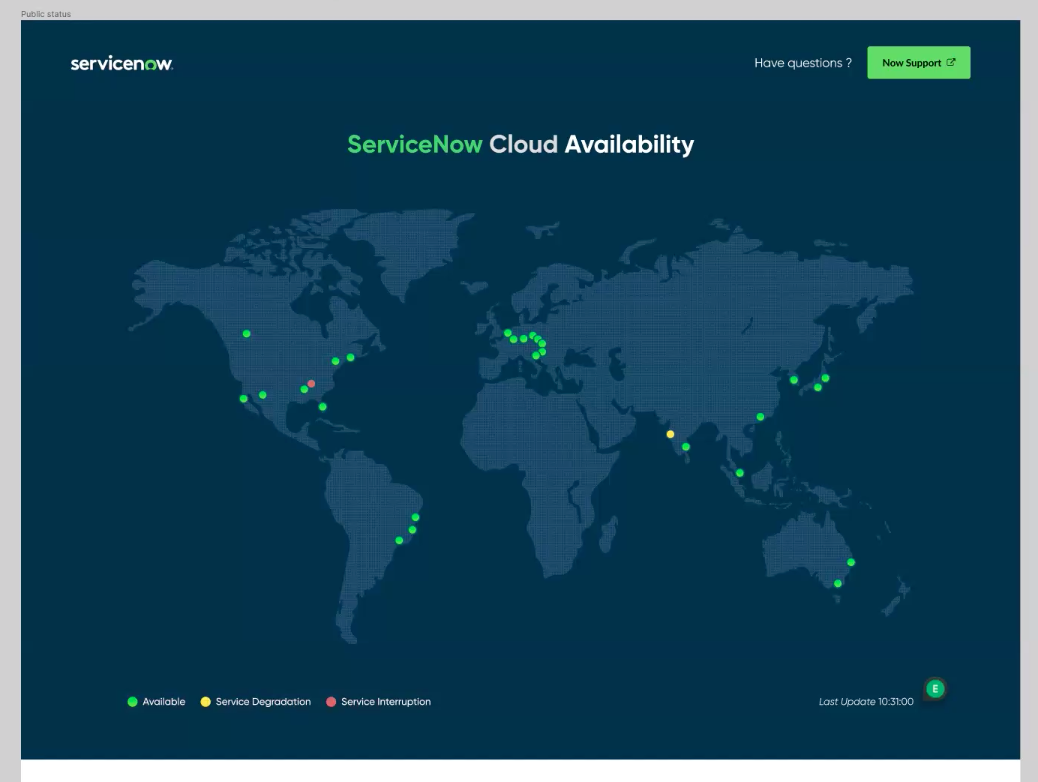Screen dimensions: 1038x782
Task: Click the "ServiceNow Cloud Availability" heading
Action: (520, 144)
